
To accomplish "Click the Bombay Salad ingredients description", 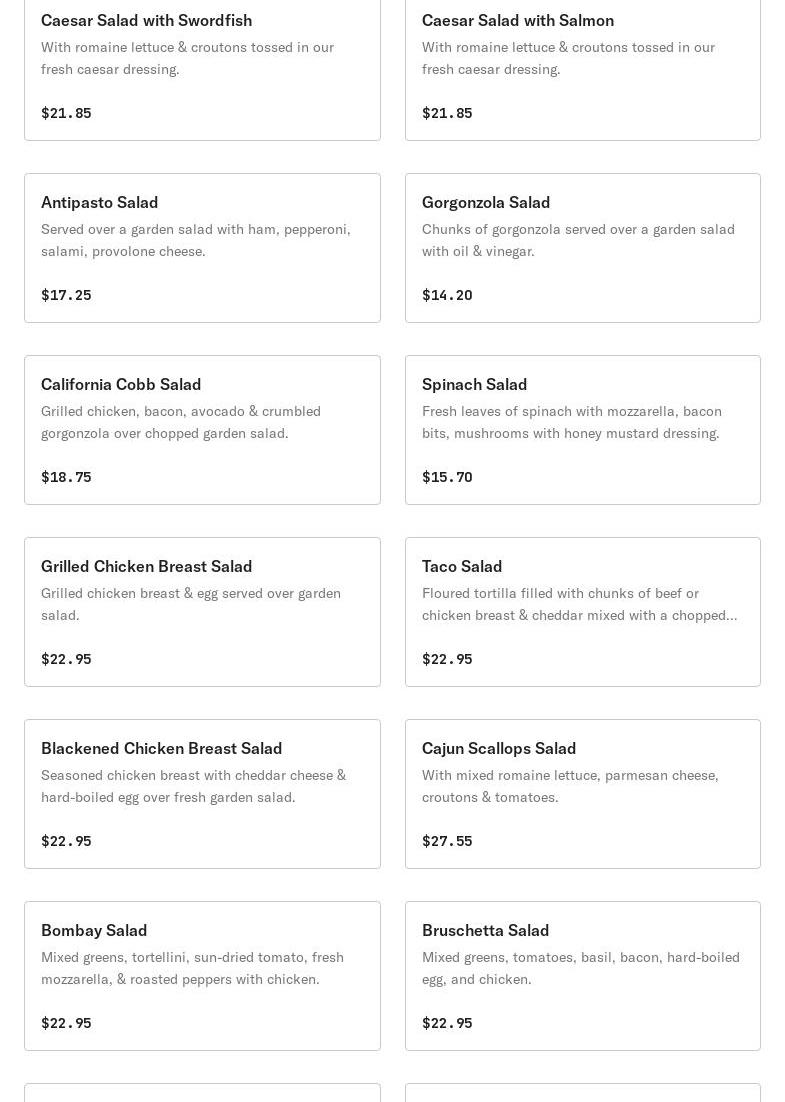I will tap(192, 968).
